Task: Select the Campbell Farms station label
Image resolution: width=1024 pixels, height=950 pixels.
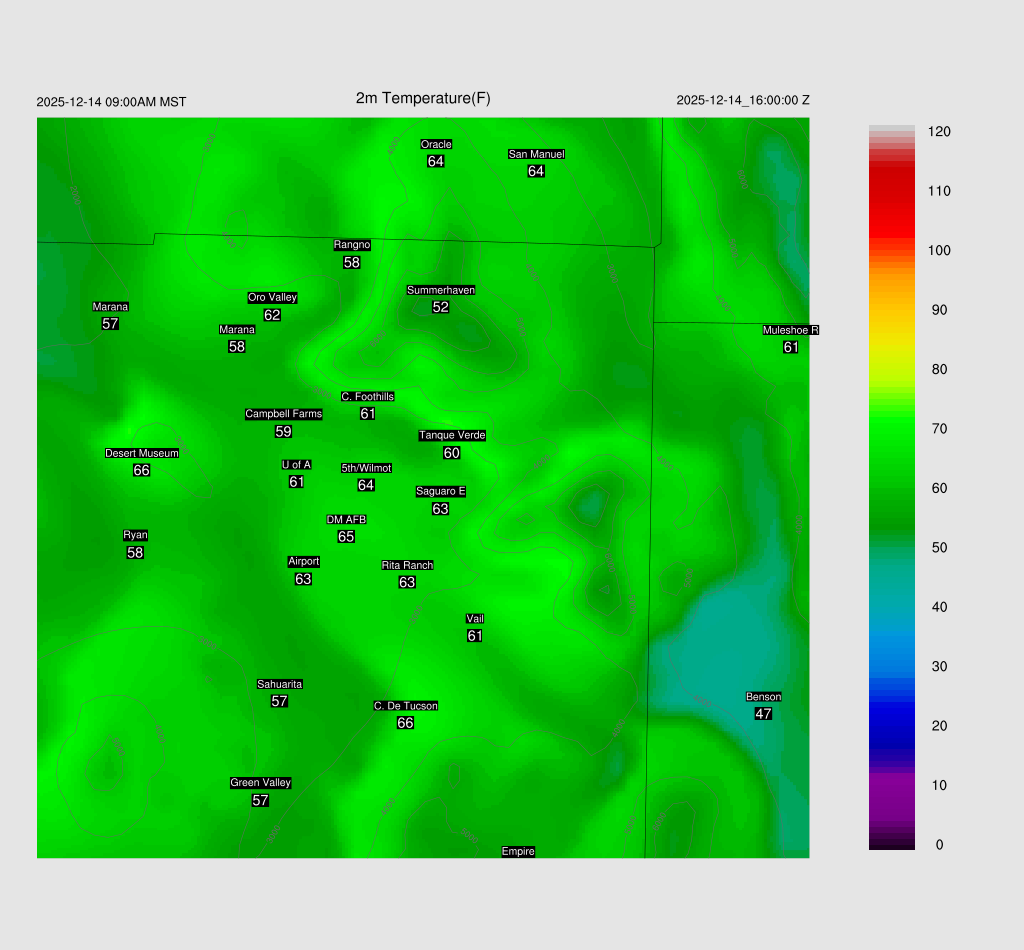Action: coord(284,414)
